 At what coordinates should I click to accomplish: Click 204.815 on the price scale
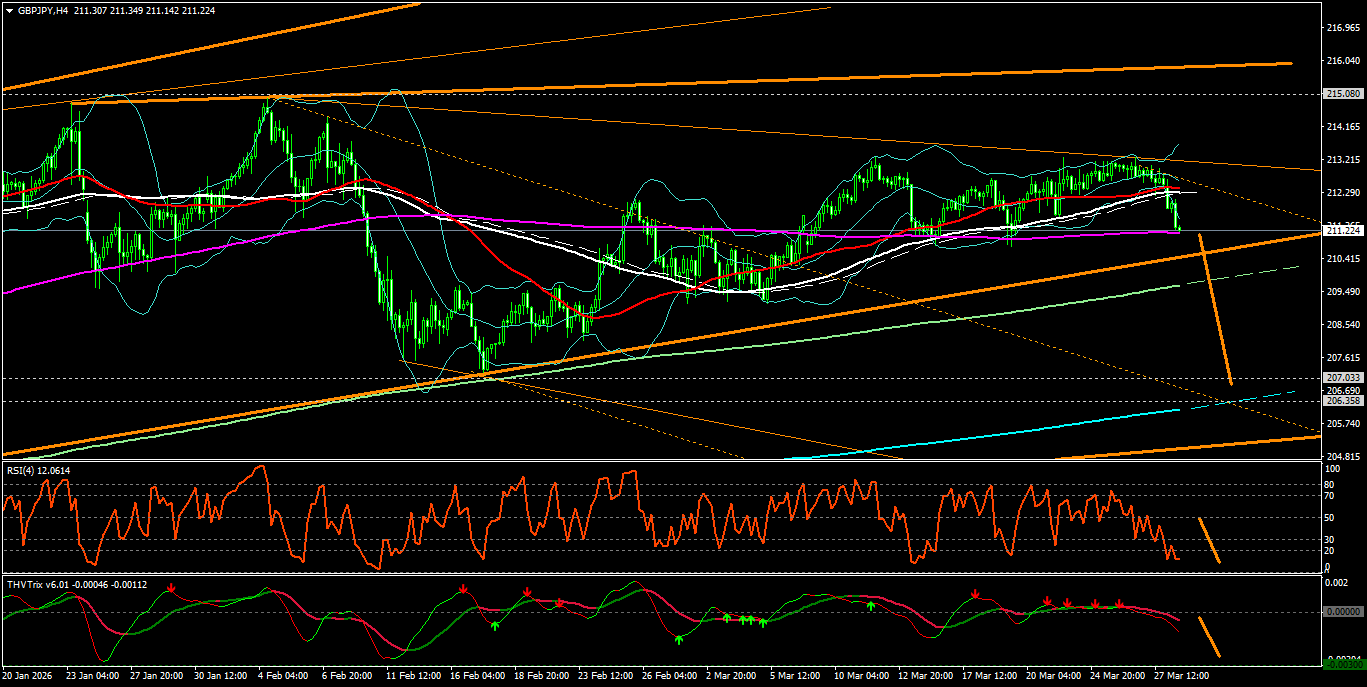coord(1344,456)
